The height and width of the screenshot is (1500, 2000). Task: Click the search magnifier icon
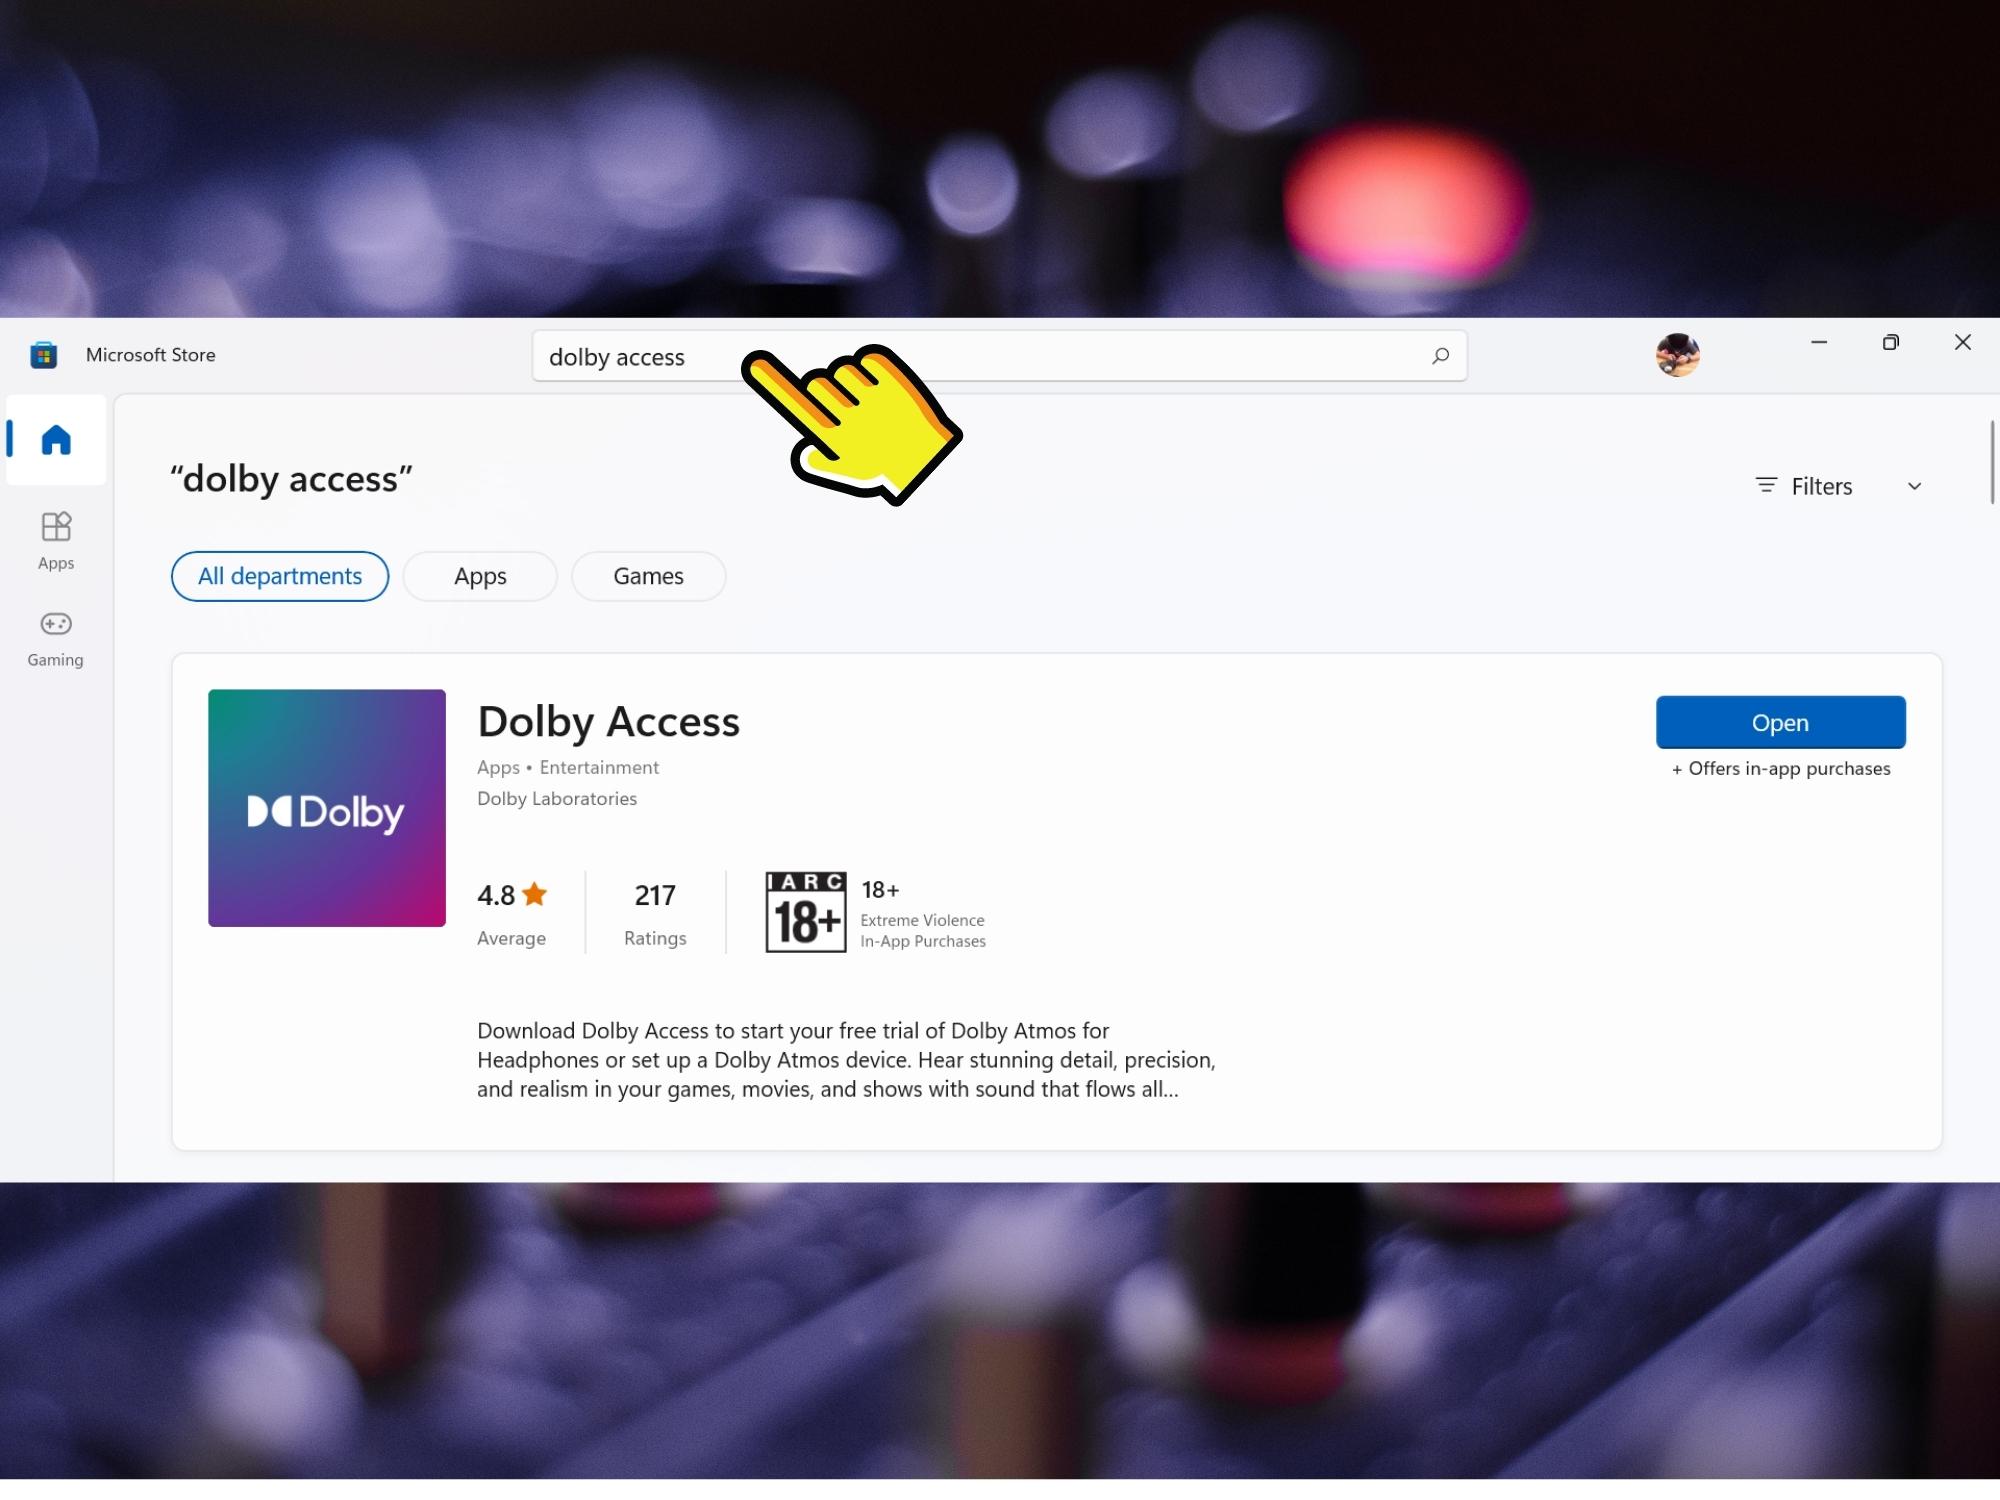point(1440,356)
